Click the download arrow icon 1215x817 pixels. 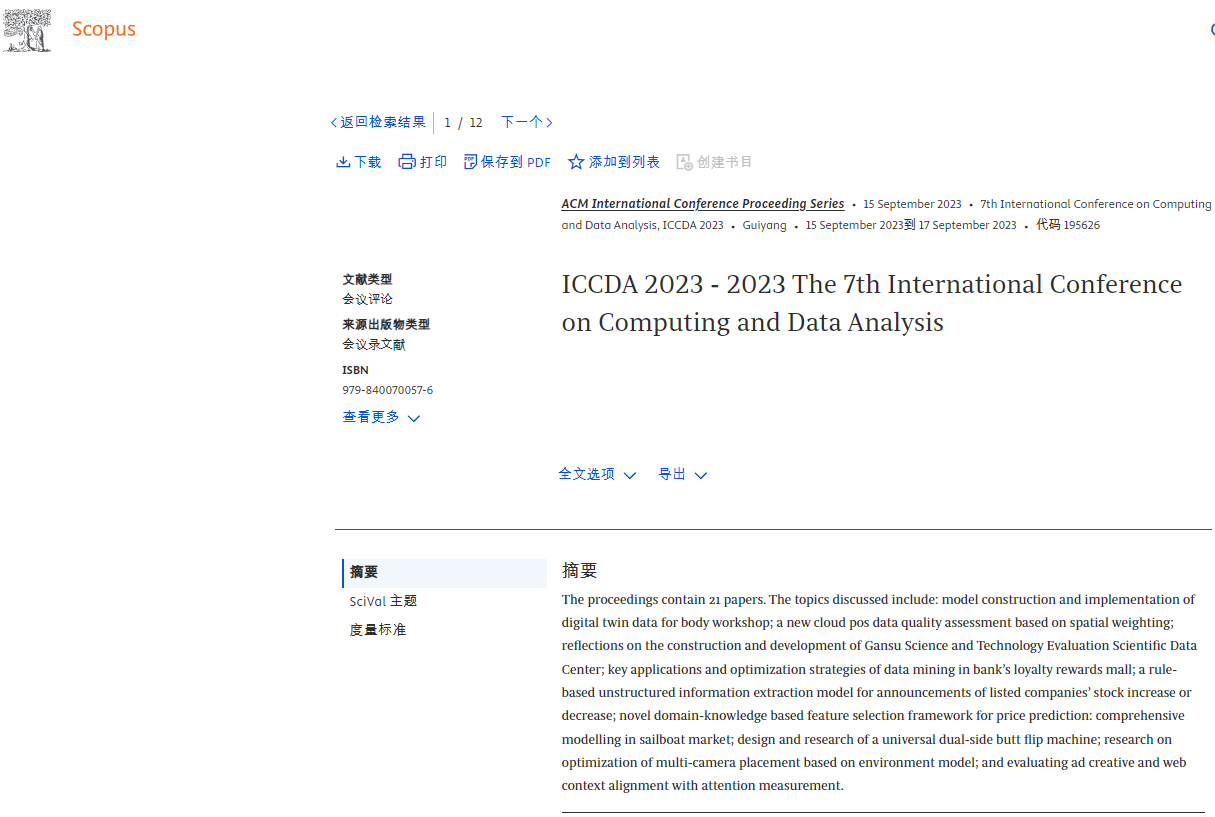coord(343,162)
